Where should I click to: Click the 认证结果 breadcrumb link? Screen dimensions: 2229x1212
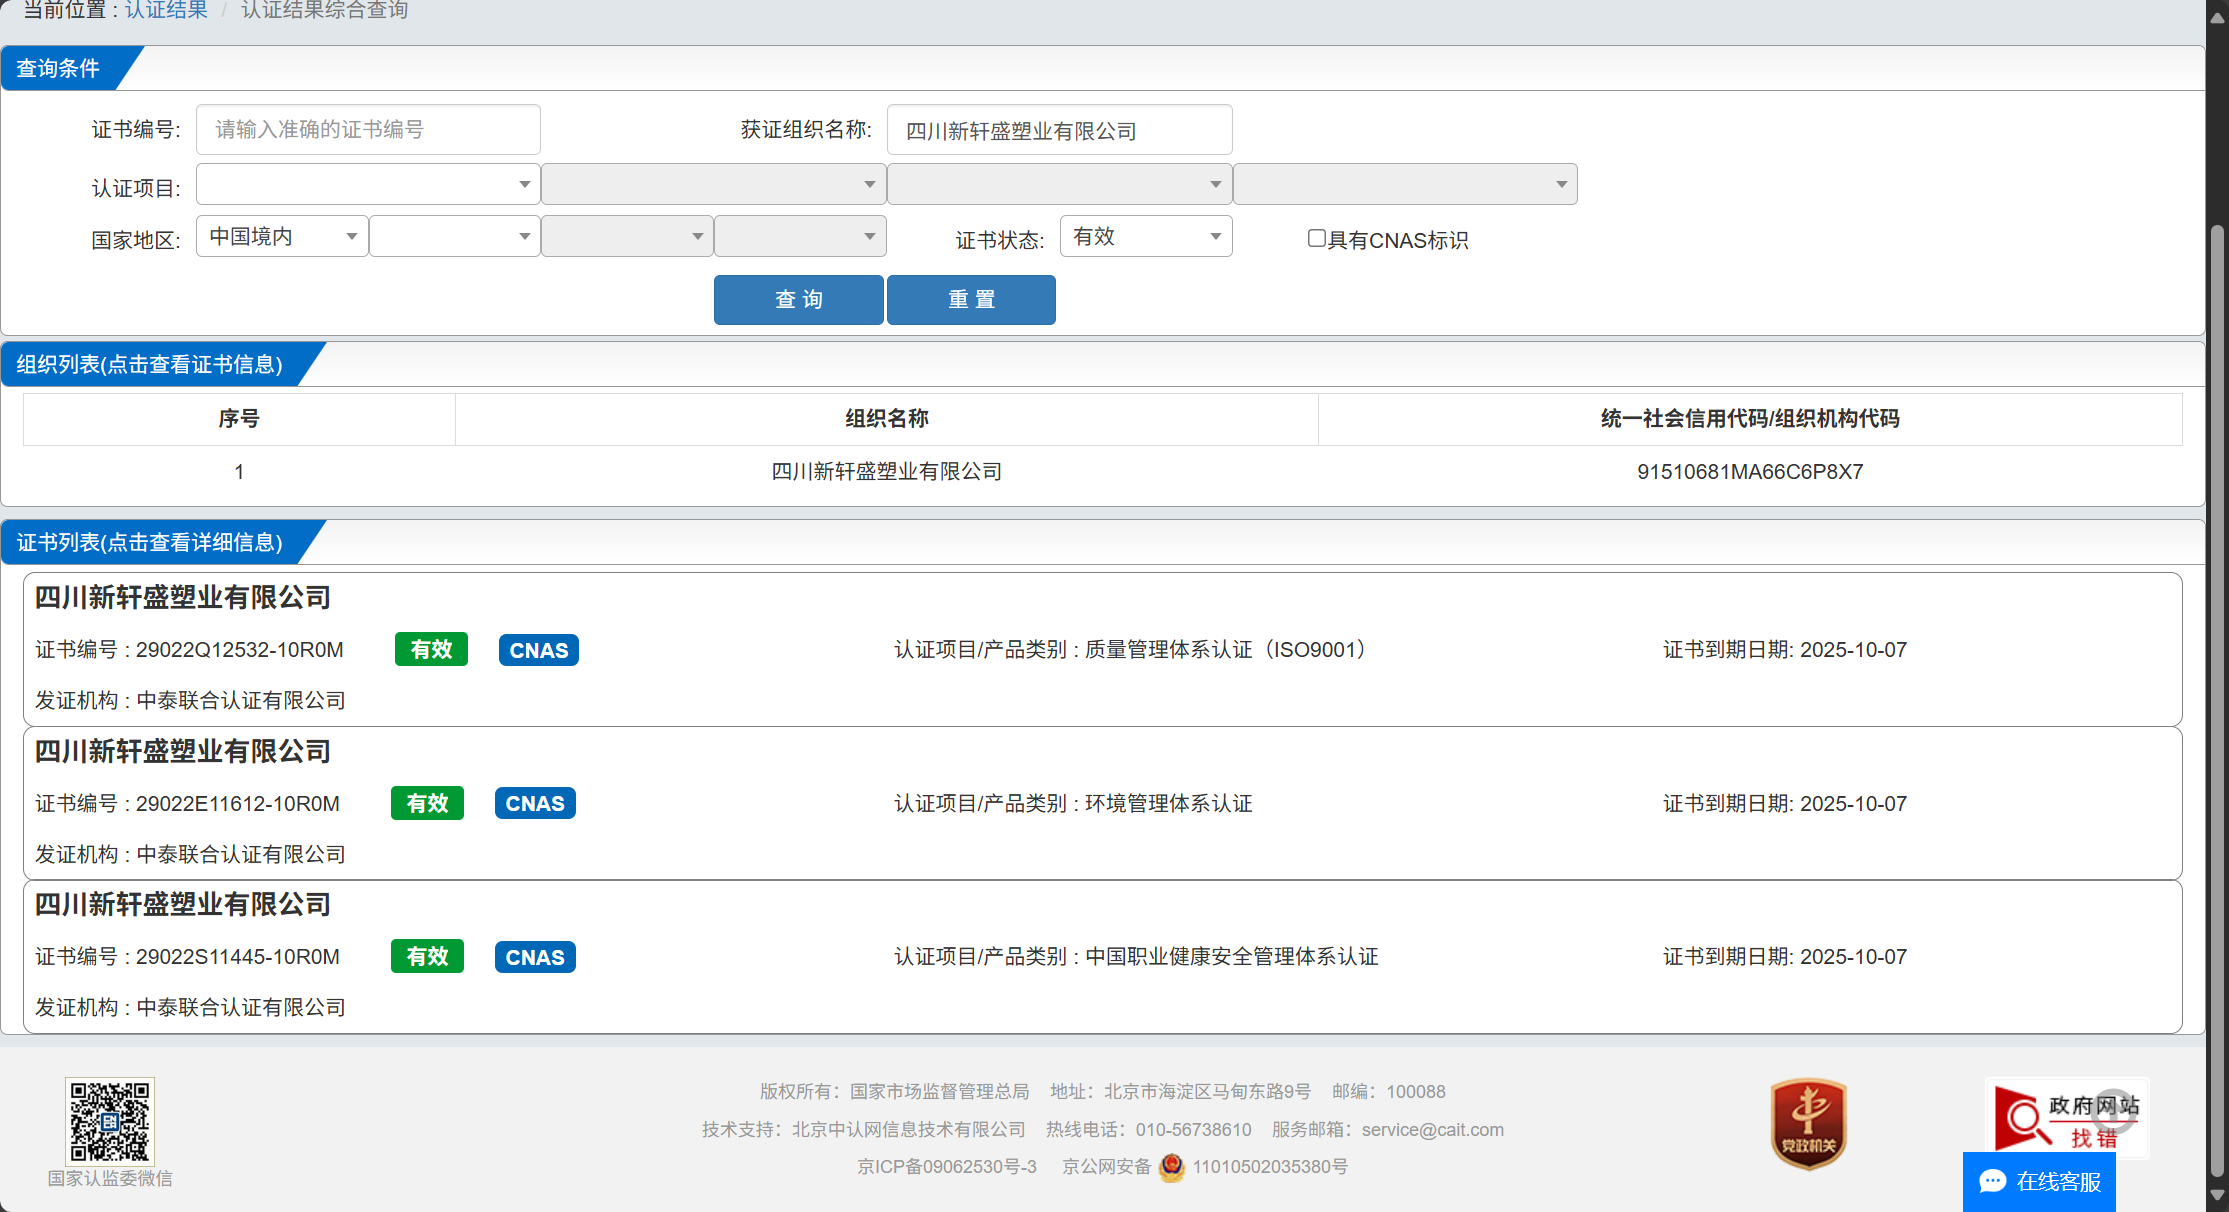coord(166,10)
